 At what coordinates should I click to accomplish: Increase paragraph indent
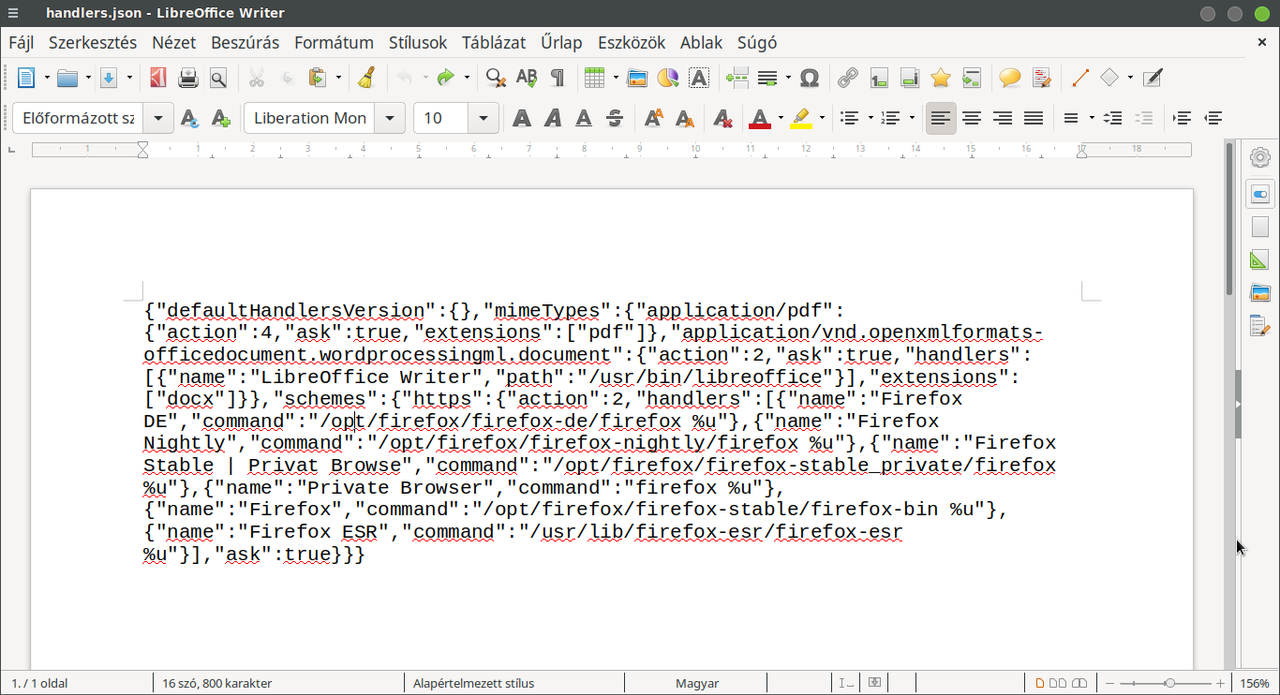(x=1181, y=118)
